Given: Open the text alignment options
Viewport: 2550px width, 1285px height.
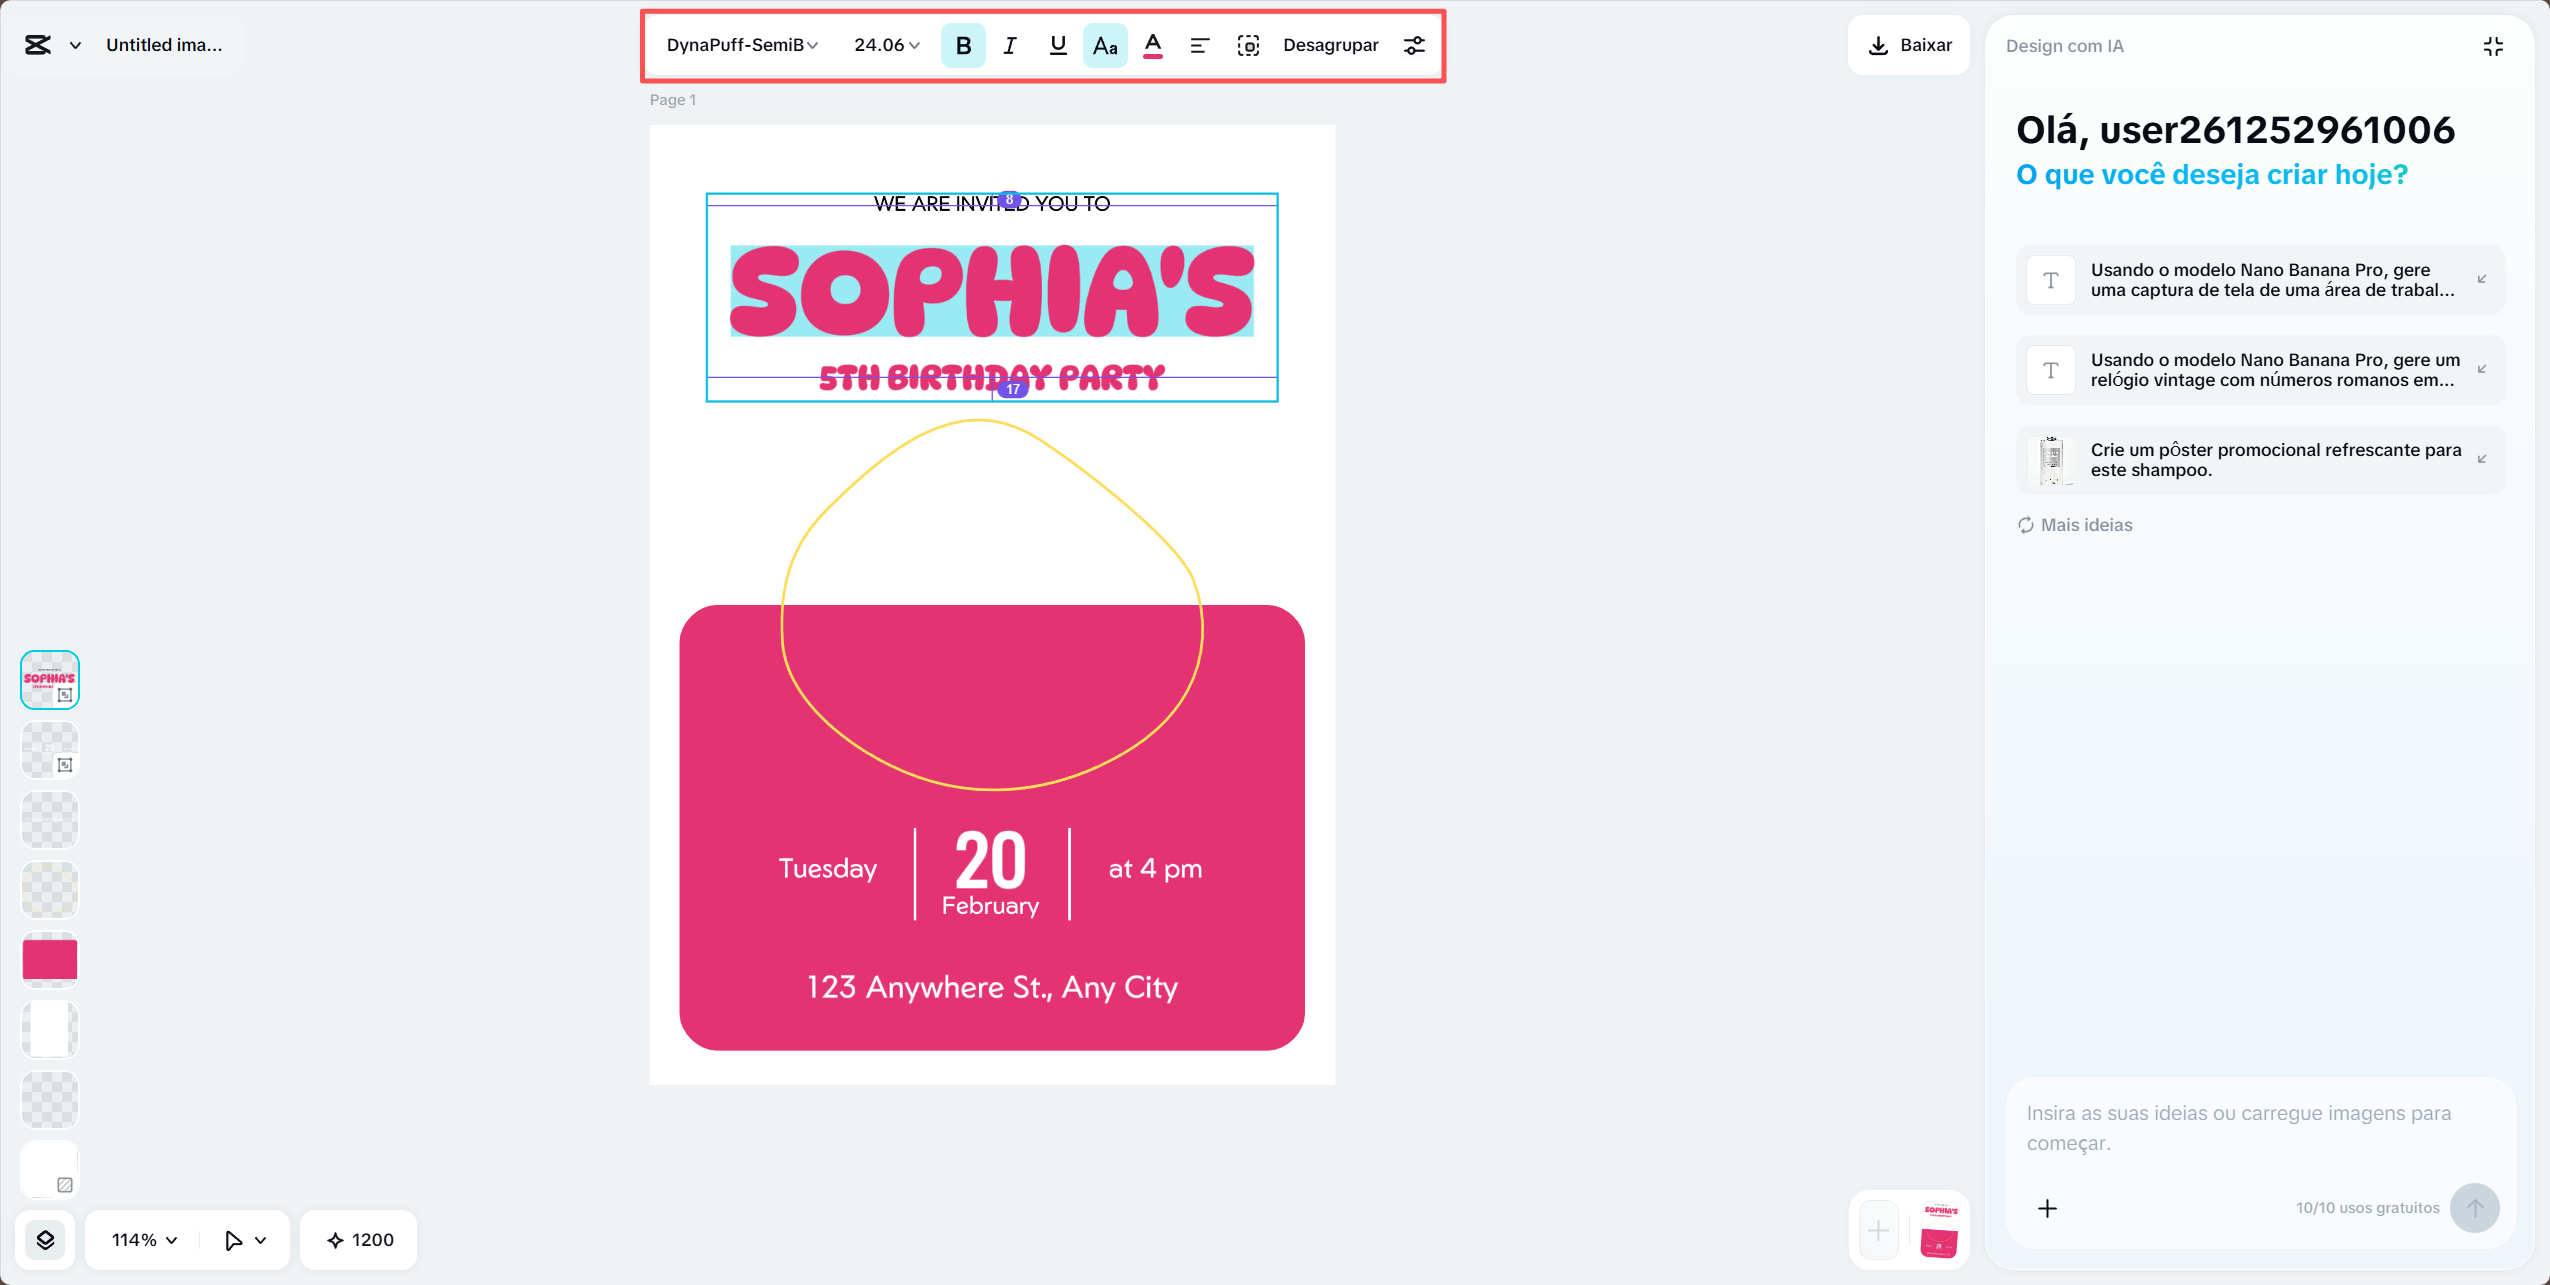Looking at the screenshot, I should [x=1199, y=46].
